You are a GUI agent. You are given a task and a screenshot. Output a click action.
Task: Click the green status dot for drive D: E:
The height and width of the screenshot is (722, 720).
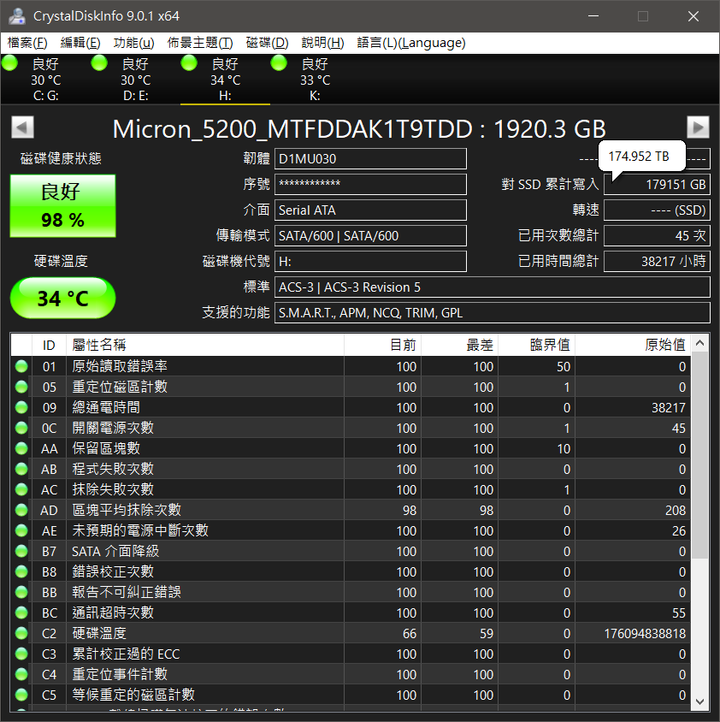click(x=99, y=63)
